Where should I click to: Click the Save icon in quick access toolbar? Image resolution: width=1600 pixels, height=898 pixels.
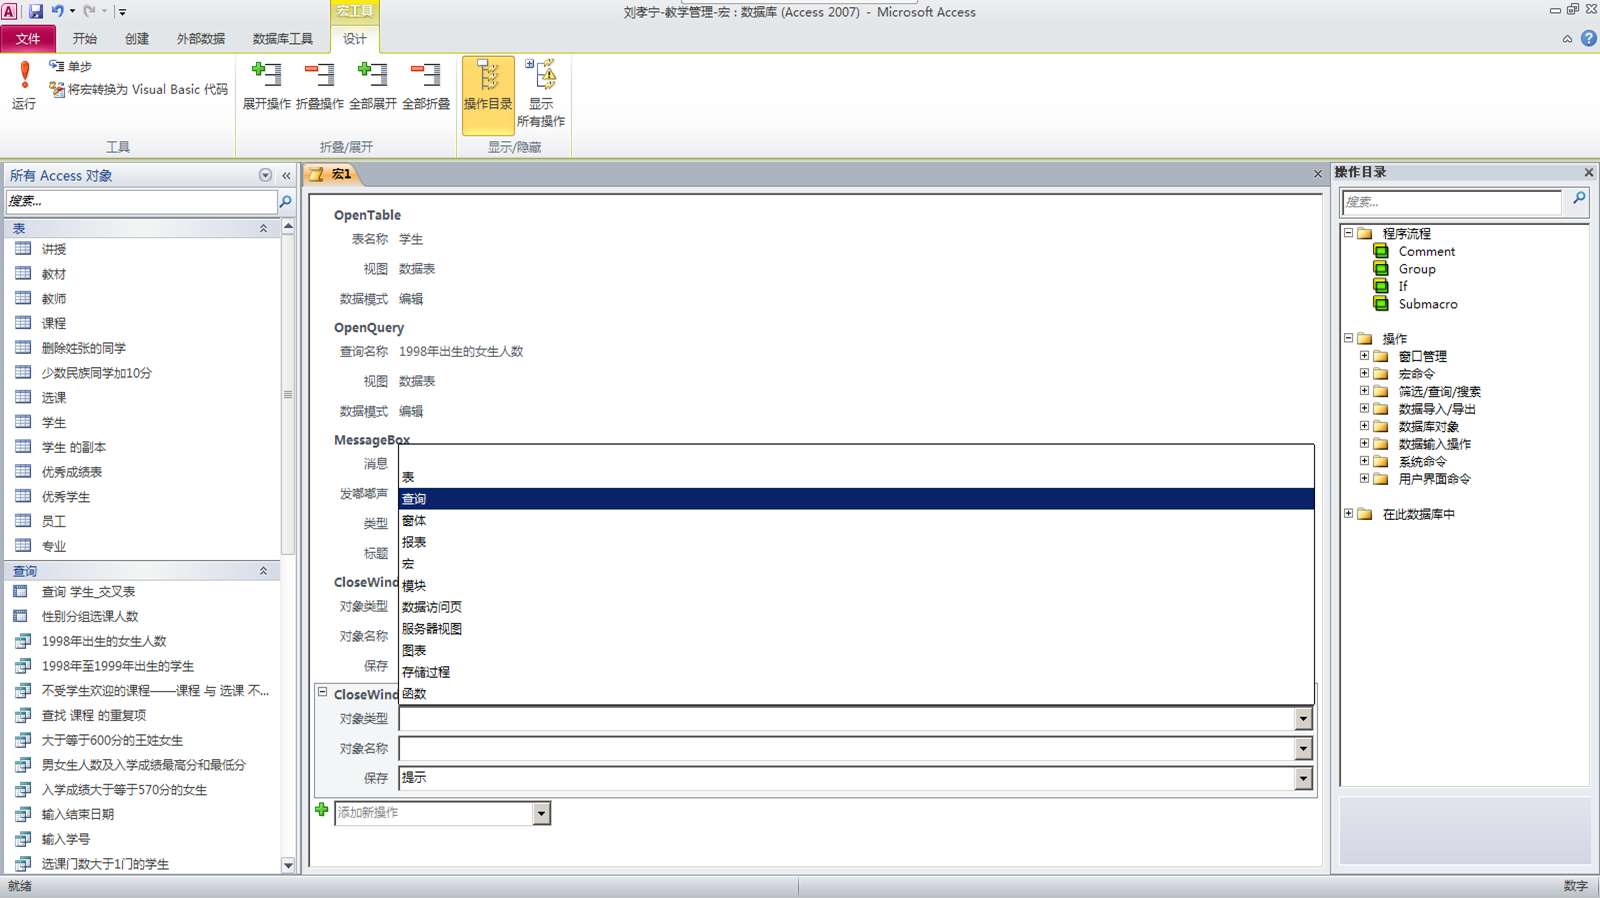tap(36, 11)
